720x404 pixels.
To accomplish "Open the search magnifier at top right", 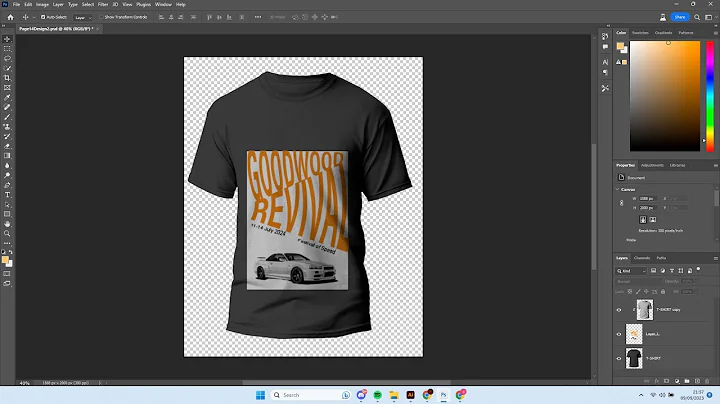I will (697, 17).
